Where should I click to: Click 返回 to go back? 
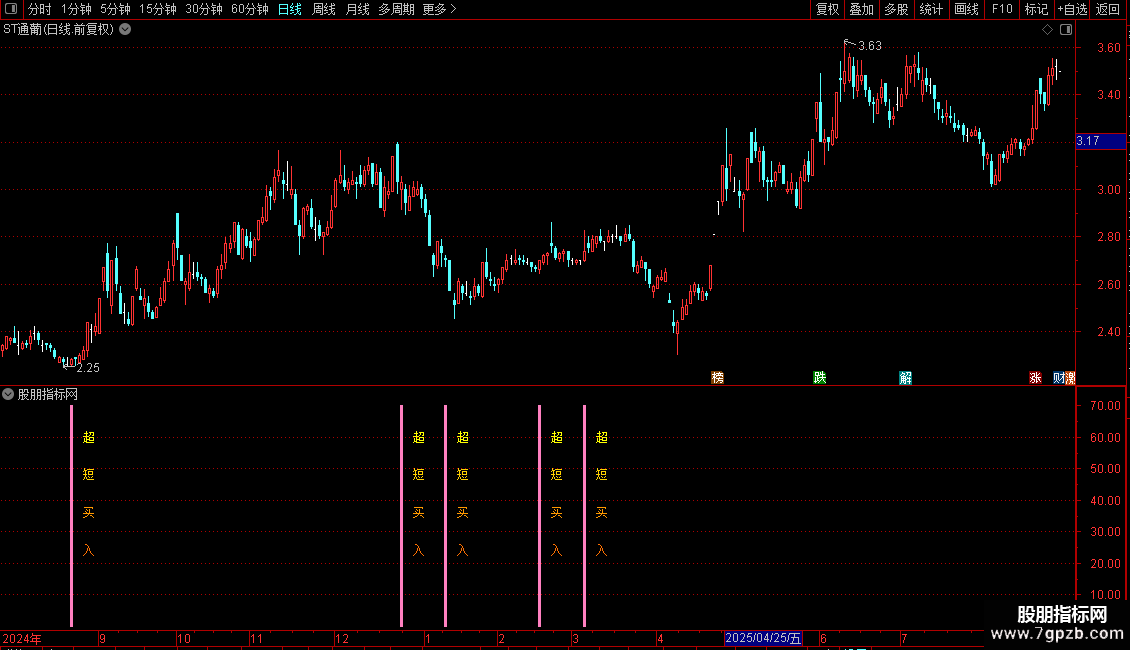[x=1108, y=9]
